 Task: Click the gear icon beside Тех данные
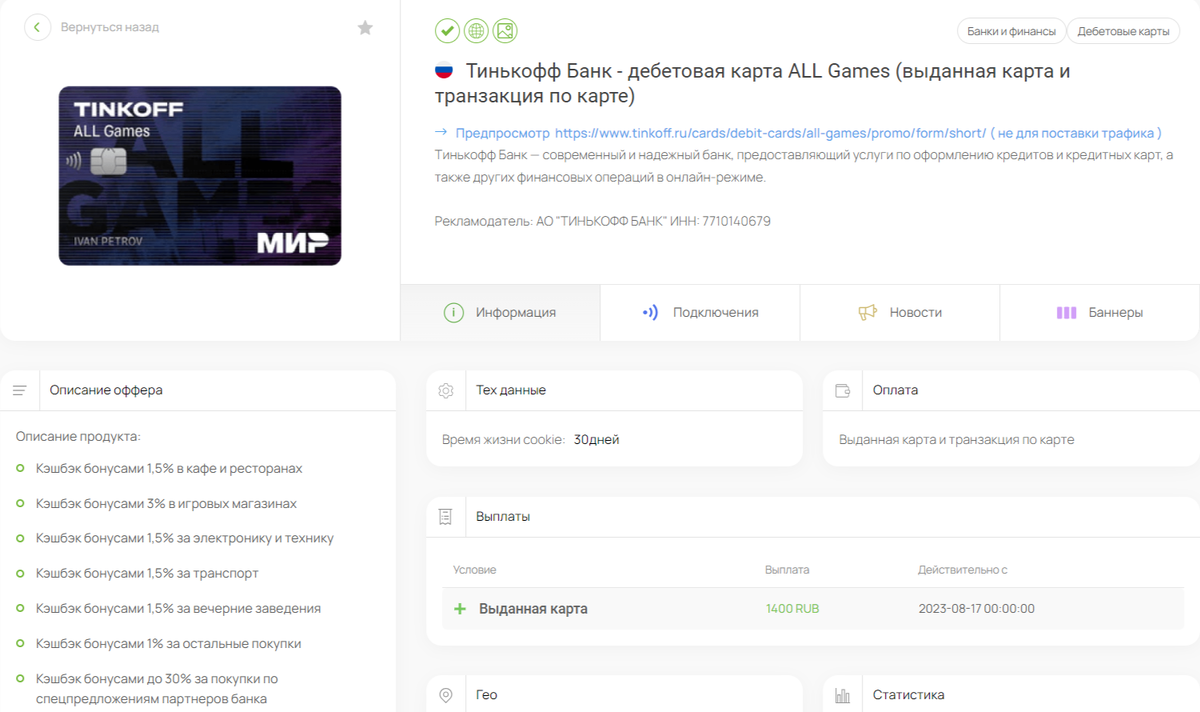coord(446,390)
